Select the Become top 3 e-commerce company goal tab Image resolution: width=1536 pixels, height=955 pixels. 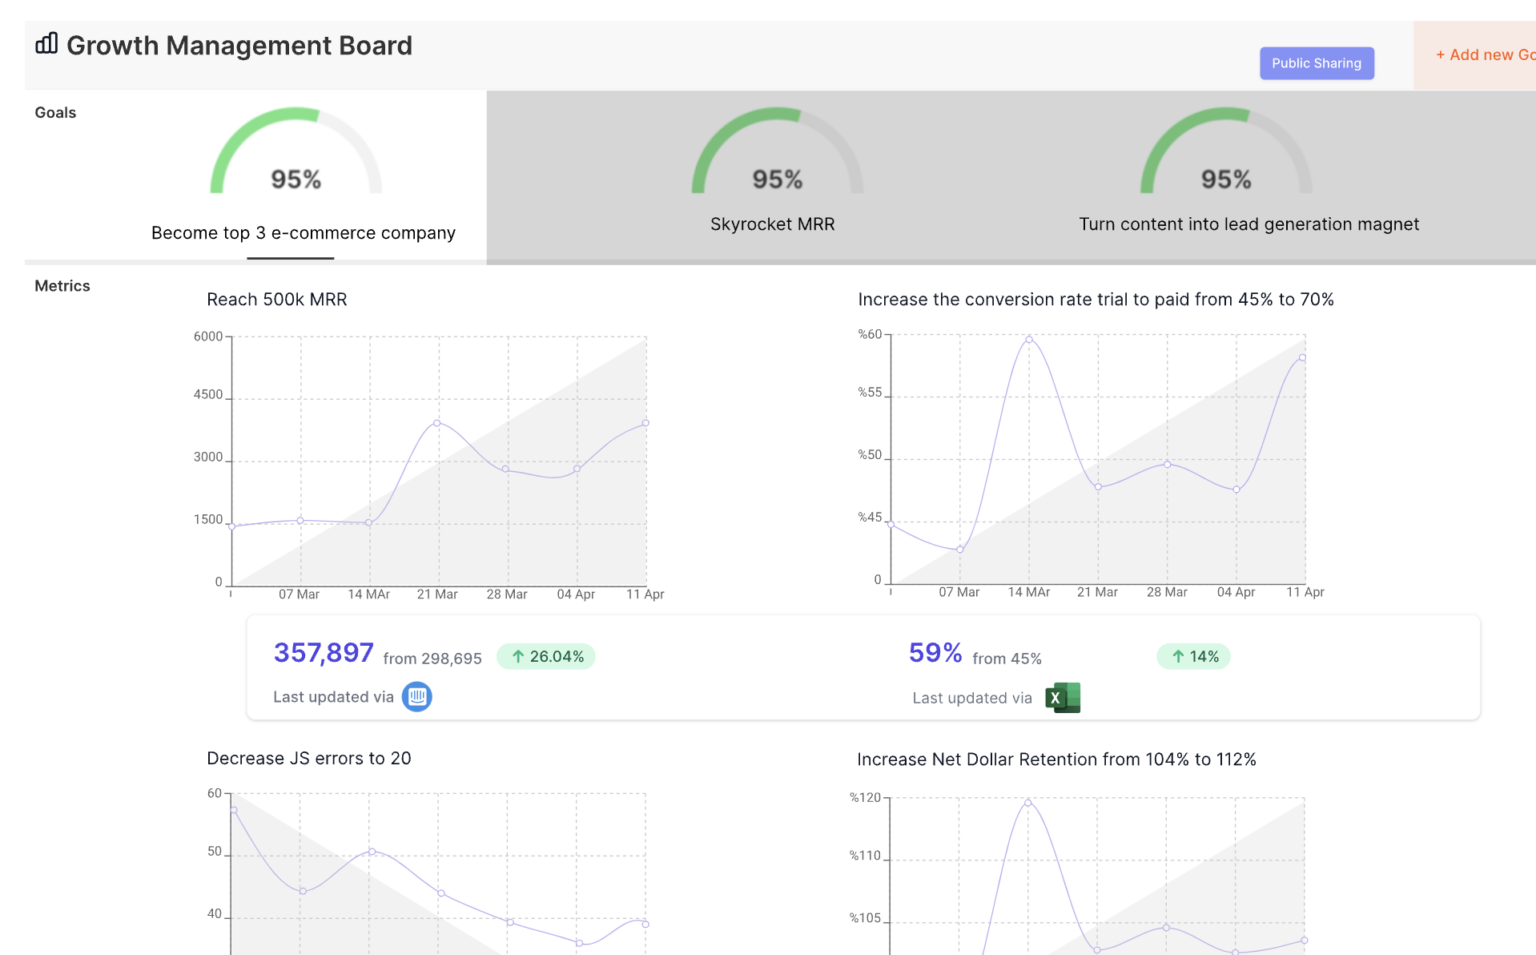pos(303,233)
